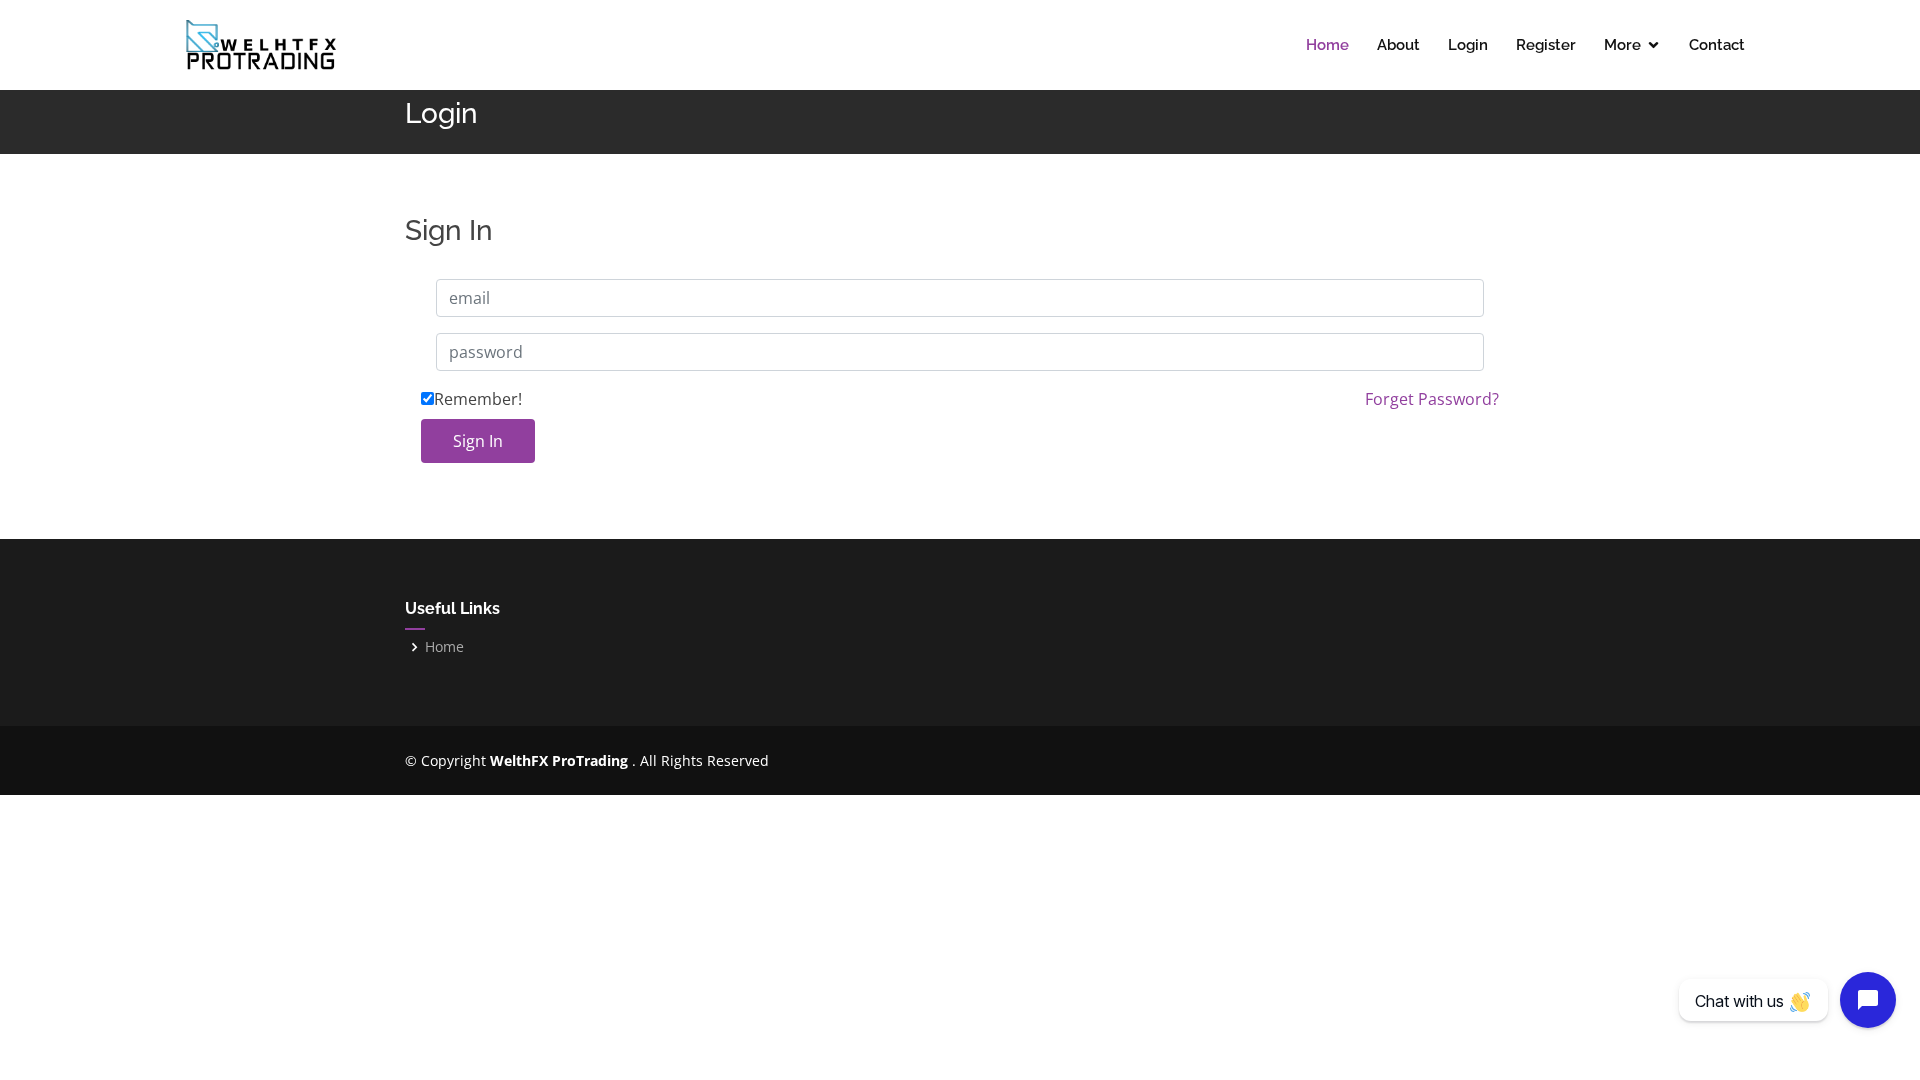Open the chat bubble widget icon
Viewport: 1920px width, 1080px height.
[1867, 1000]
